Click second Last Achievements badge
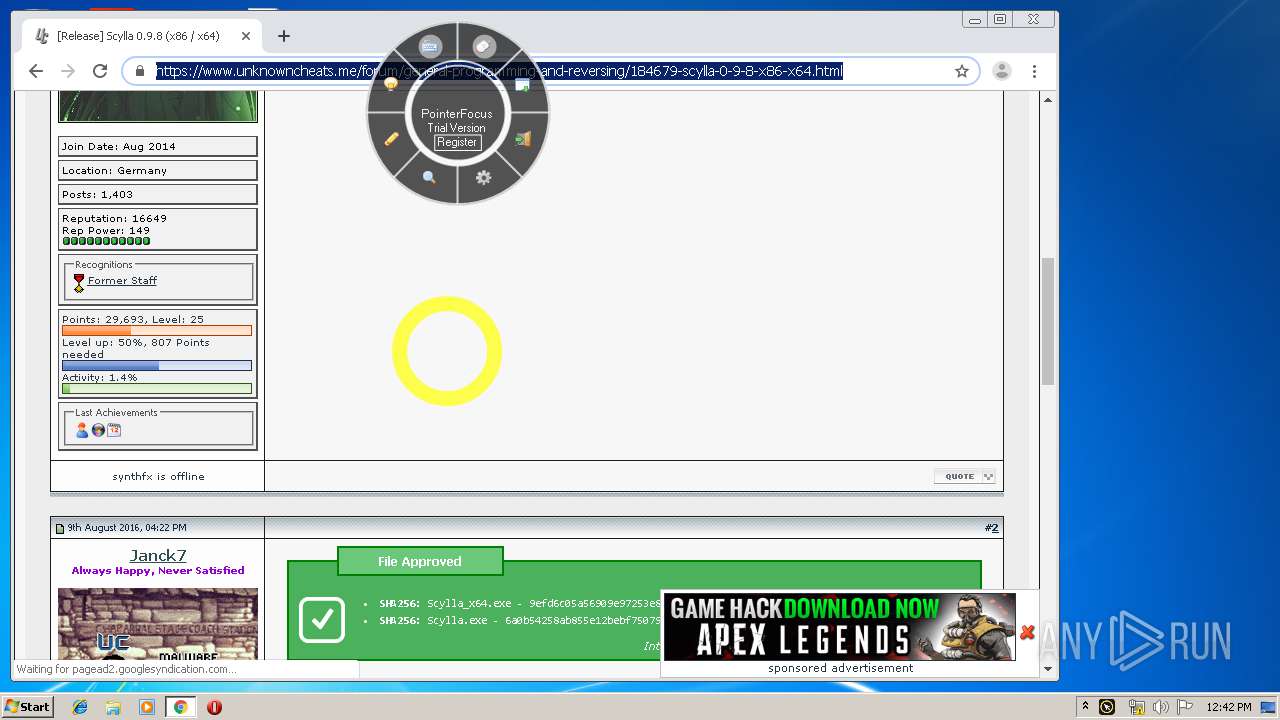The image size is (1280, 720). (x=98, y=430)
